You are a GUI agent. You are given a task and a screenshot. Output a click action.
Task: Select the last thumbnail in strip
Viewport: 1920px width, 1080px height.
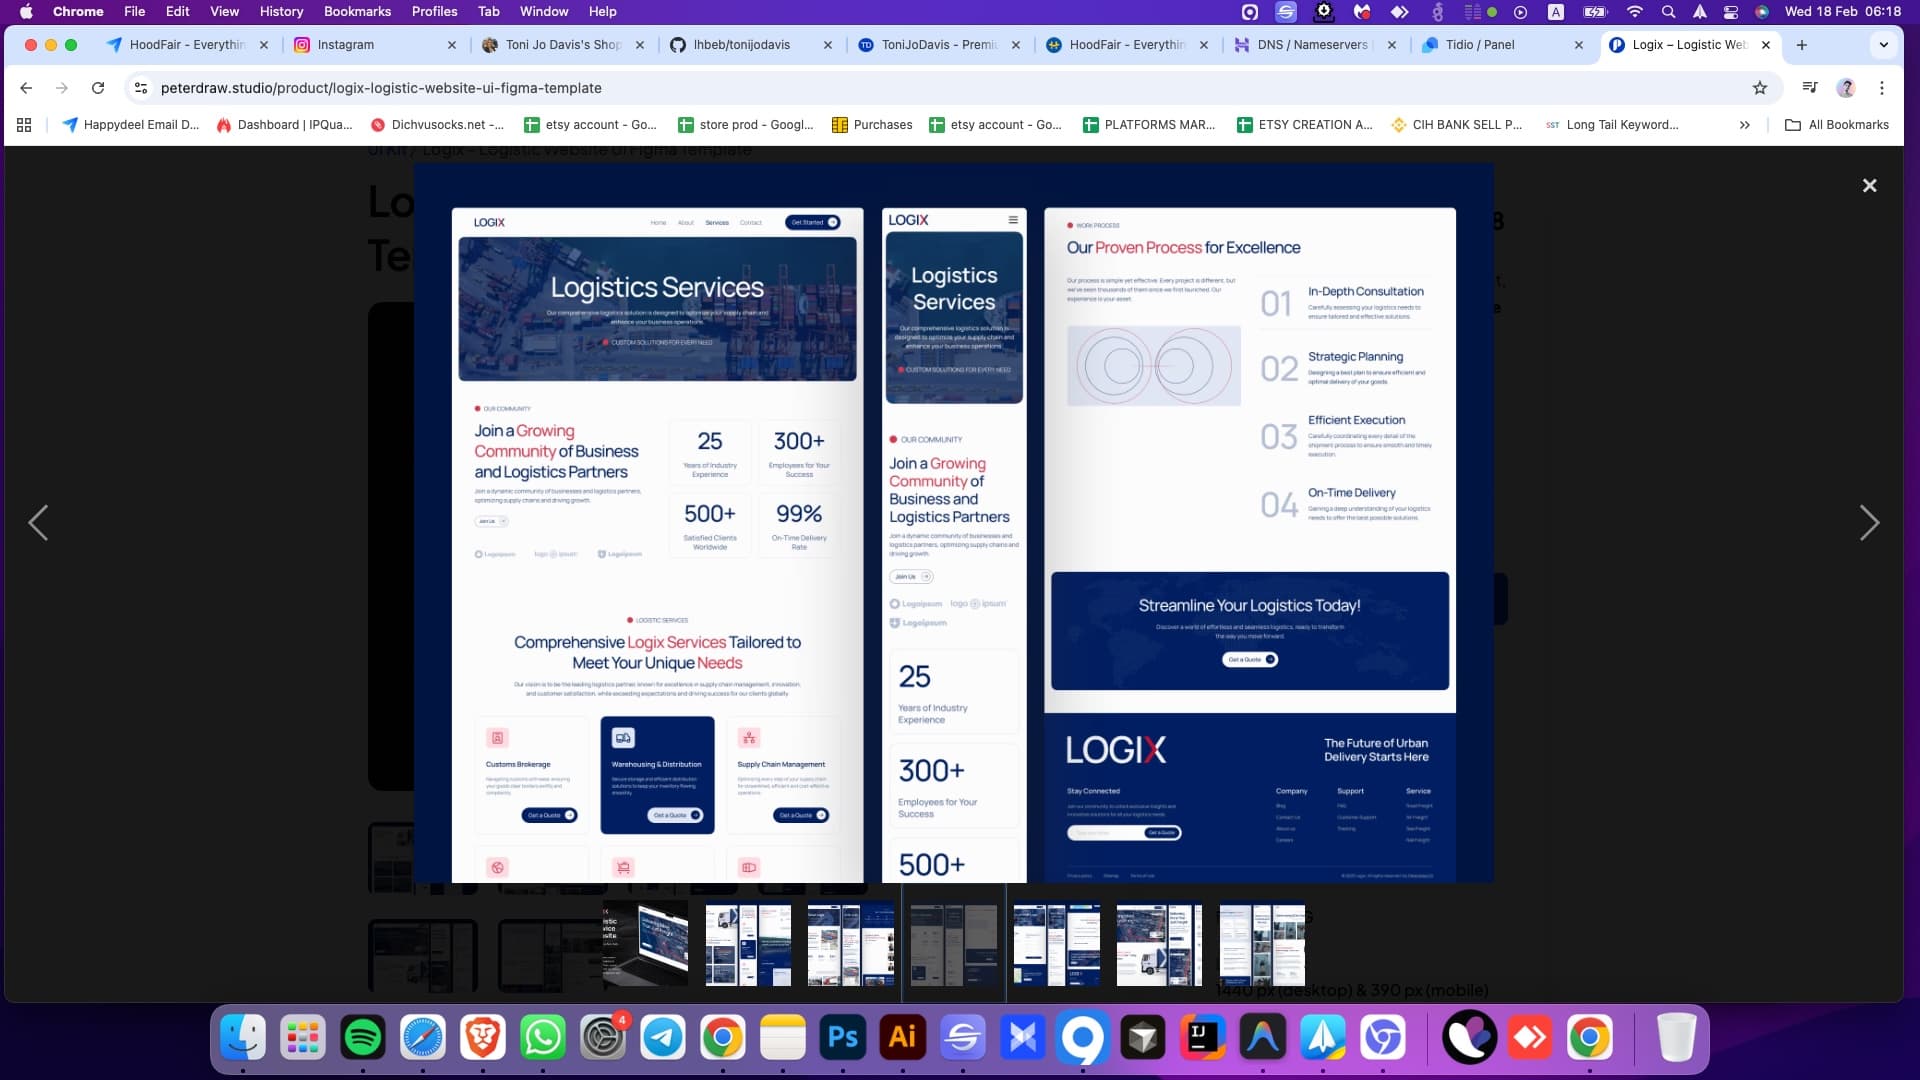tap(1262, 944)
